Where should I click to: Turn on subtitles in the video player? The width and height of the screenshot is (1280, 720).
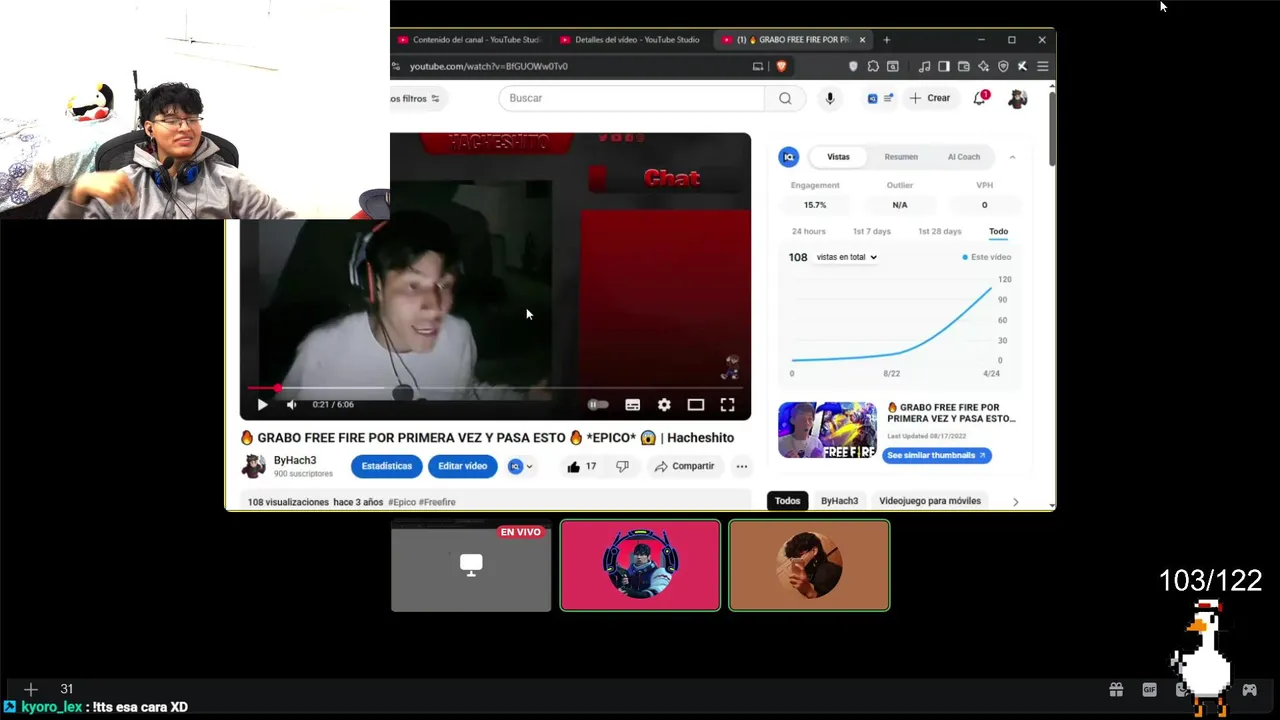click(632, 405)
